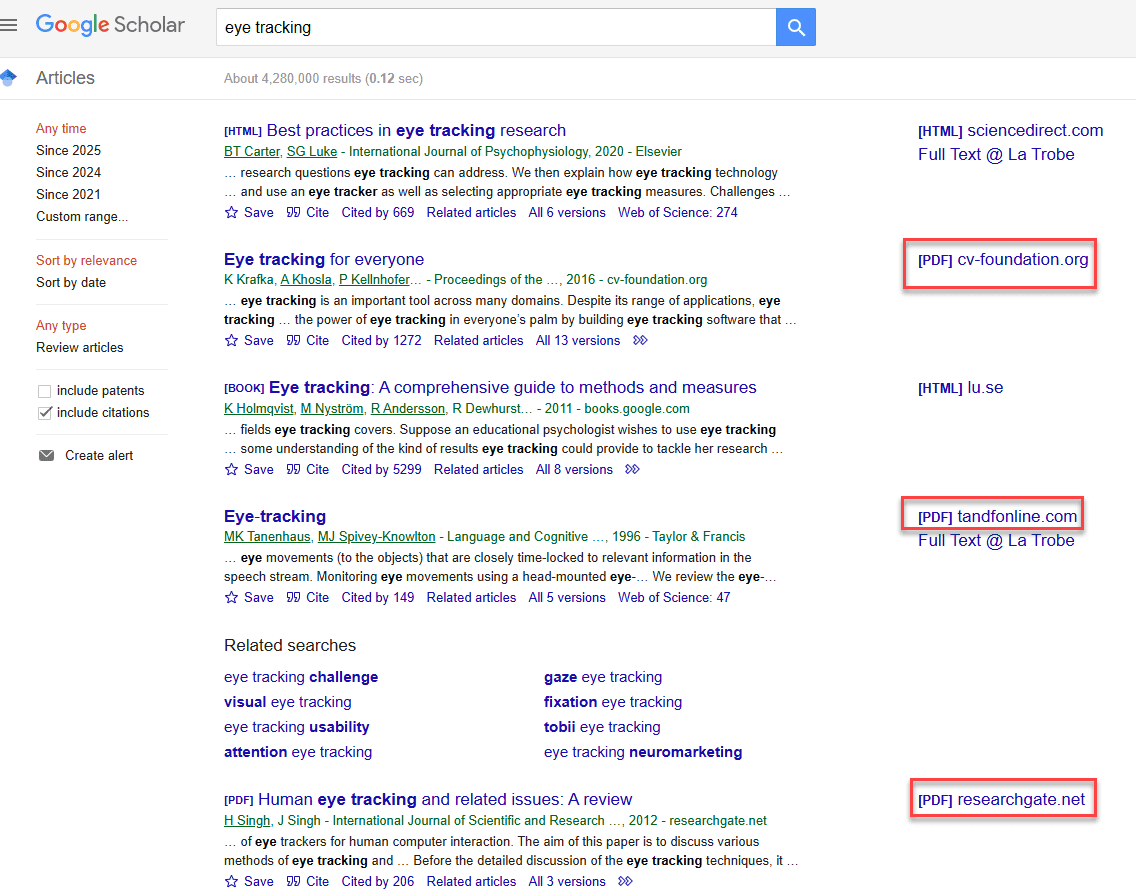The image size is (1136, 894).
Task: Open All 6 versions
Action: [567, 212]
